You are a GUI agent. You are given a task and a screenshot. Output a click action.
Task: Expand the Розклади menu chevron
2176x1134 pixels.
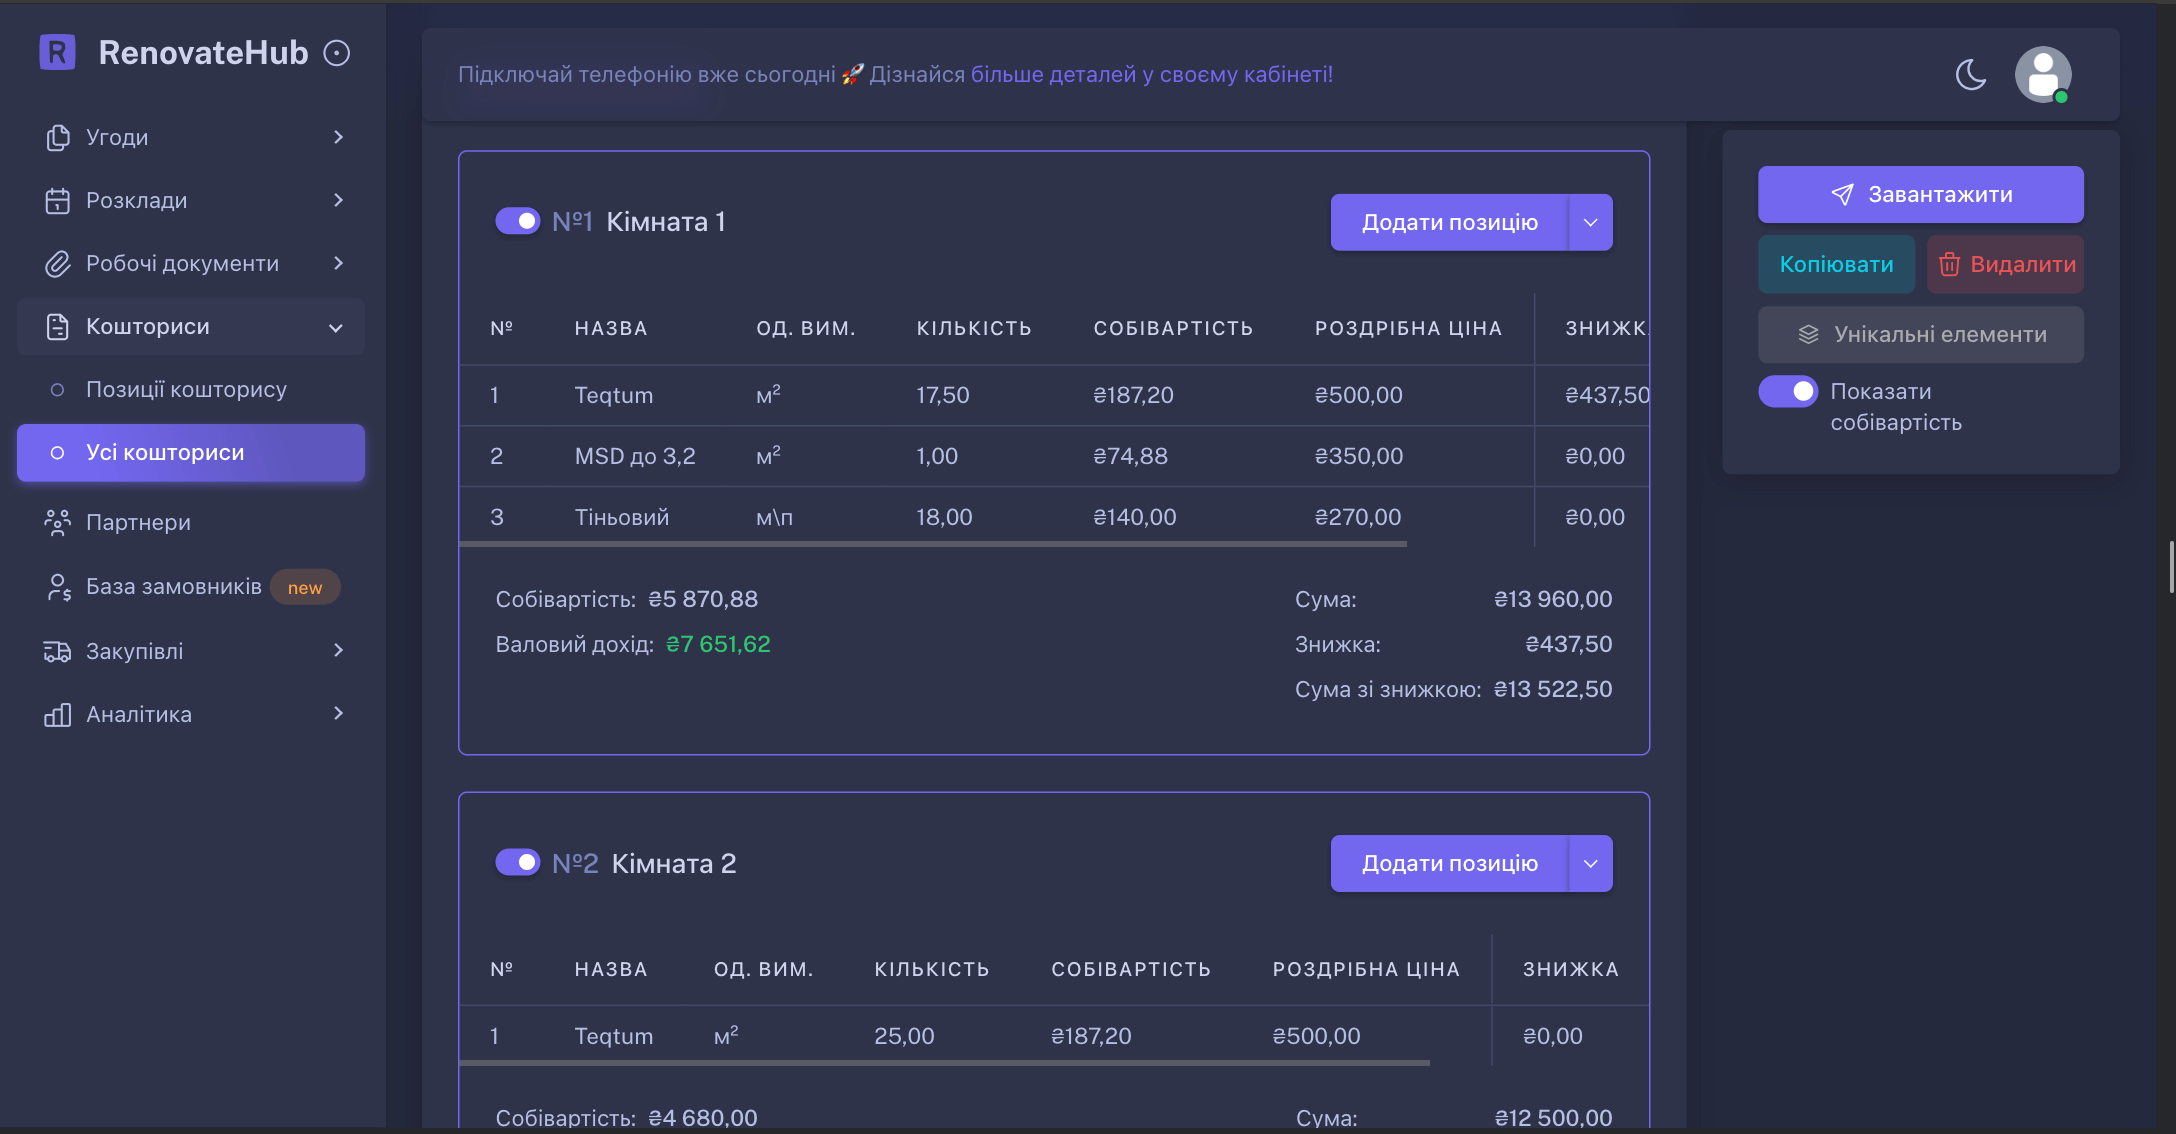[x=339, y=200]
